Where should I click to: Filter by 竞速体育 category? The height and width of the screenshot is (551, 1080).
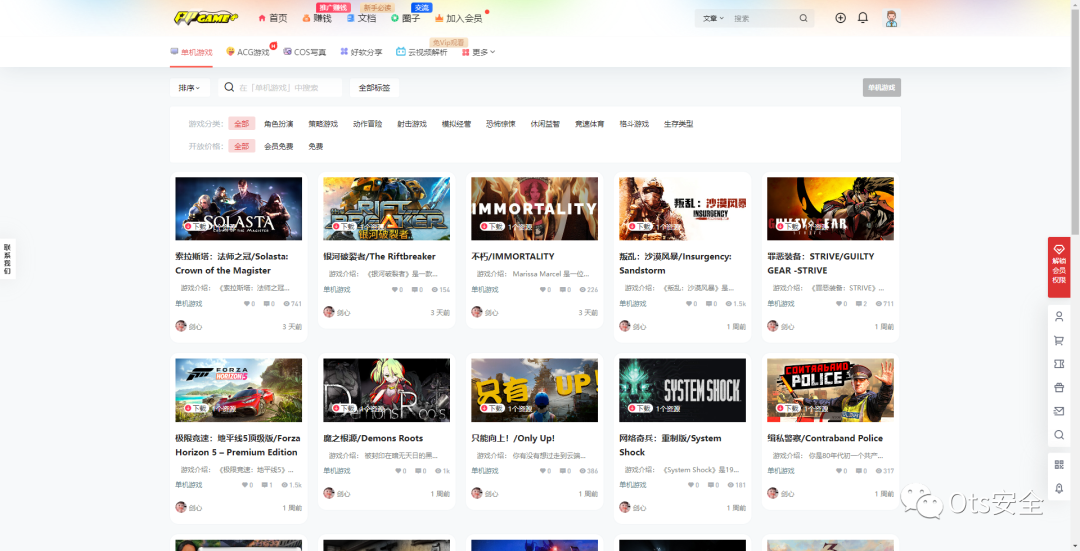pyautogui.click(x=590, y=124)
